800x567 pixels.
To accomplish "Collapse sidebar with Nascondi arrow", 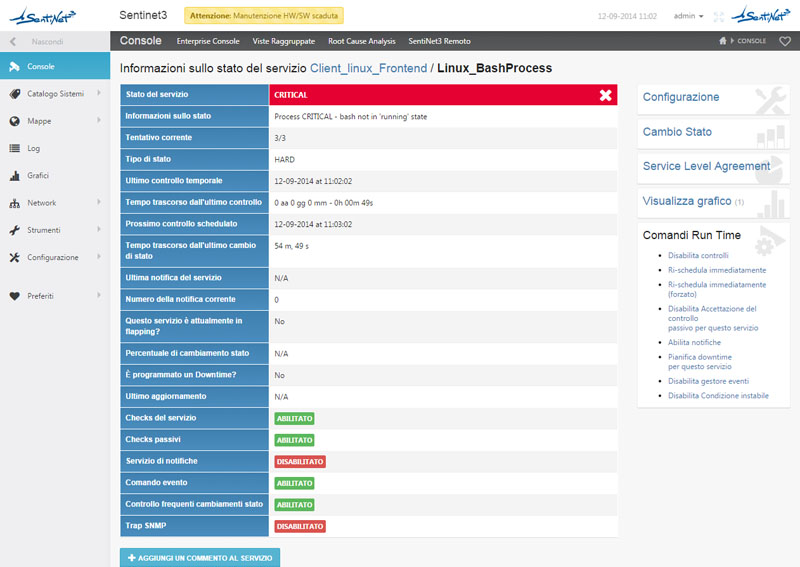I will pos(13,41).
